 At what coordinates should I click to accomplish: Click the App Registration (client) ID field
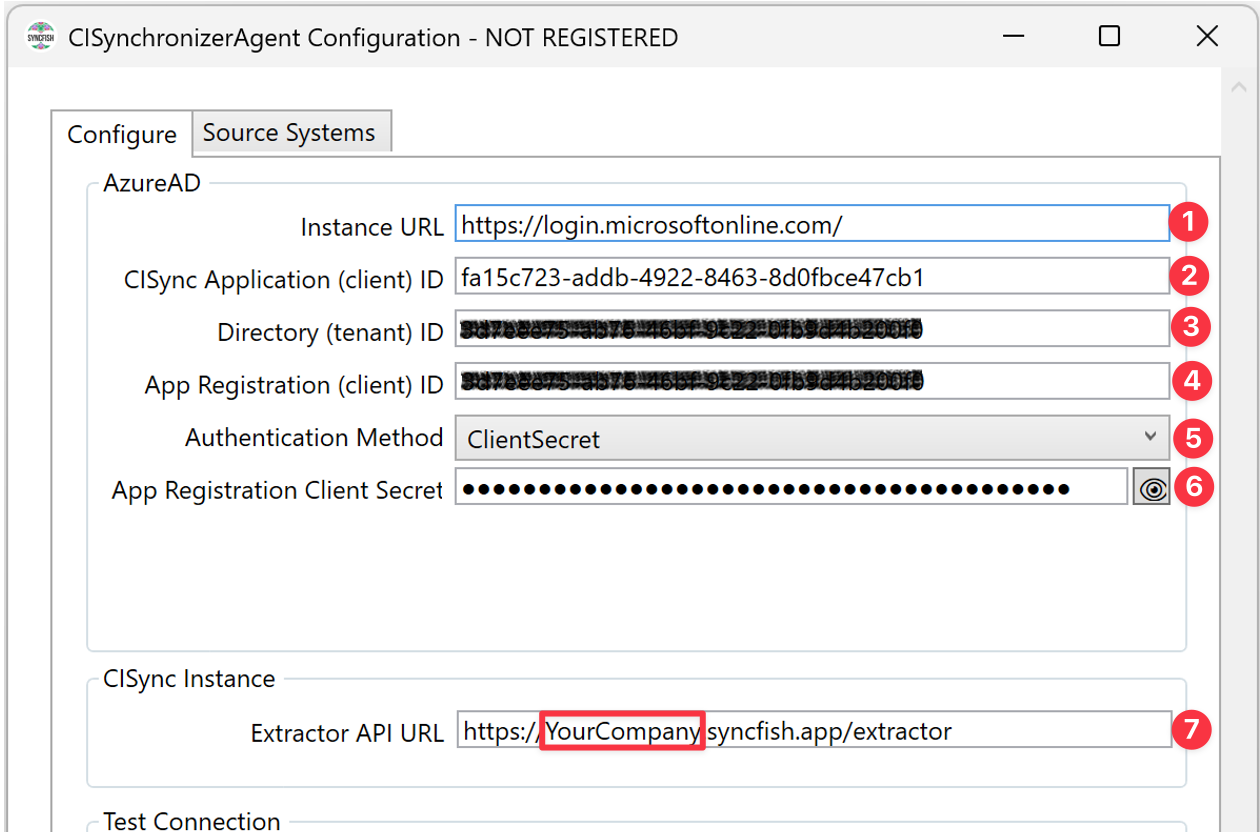point(812,381)
